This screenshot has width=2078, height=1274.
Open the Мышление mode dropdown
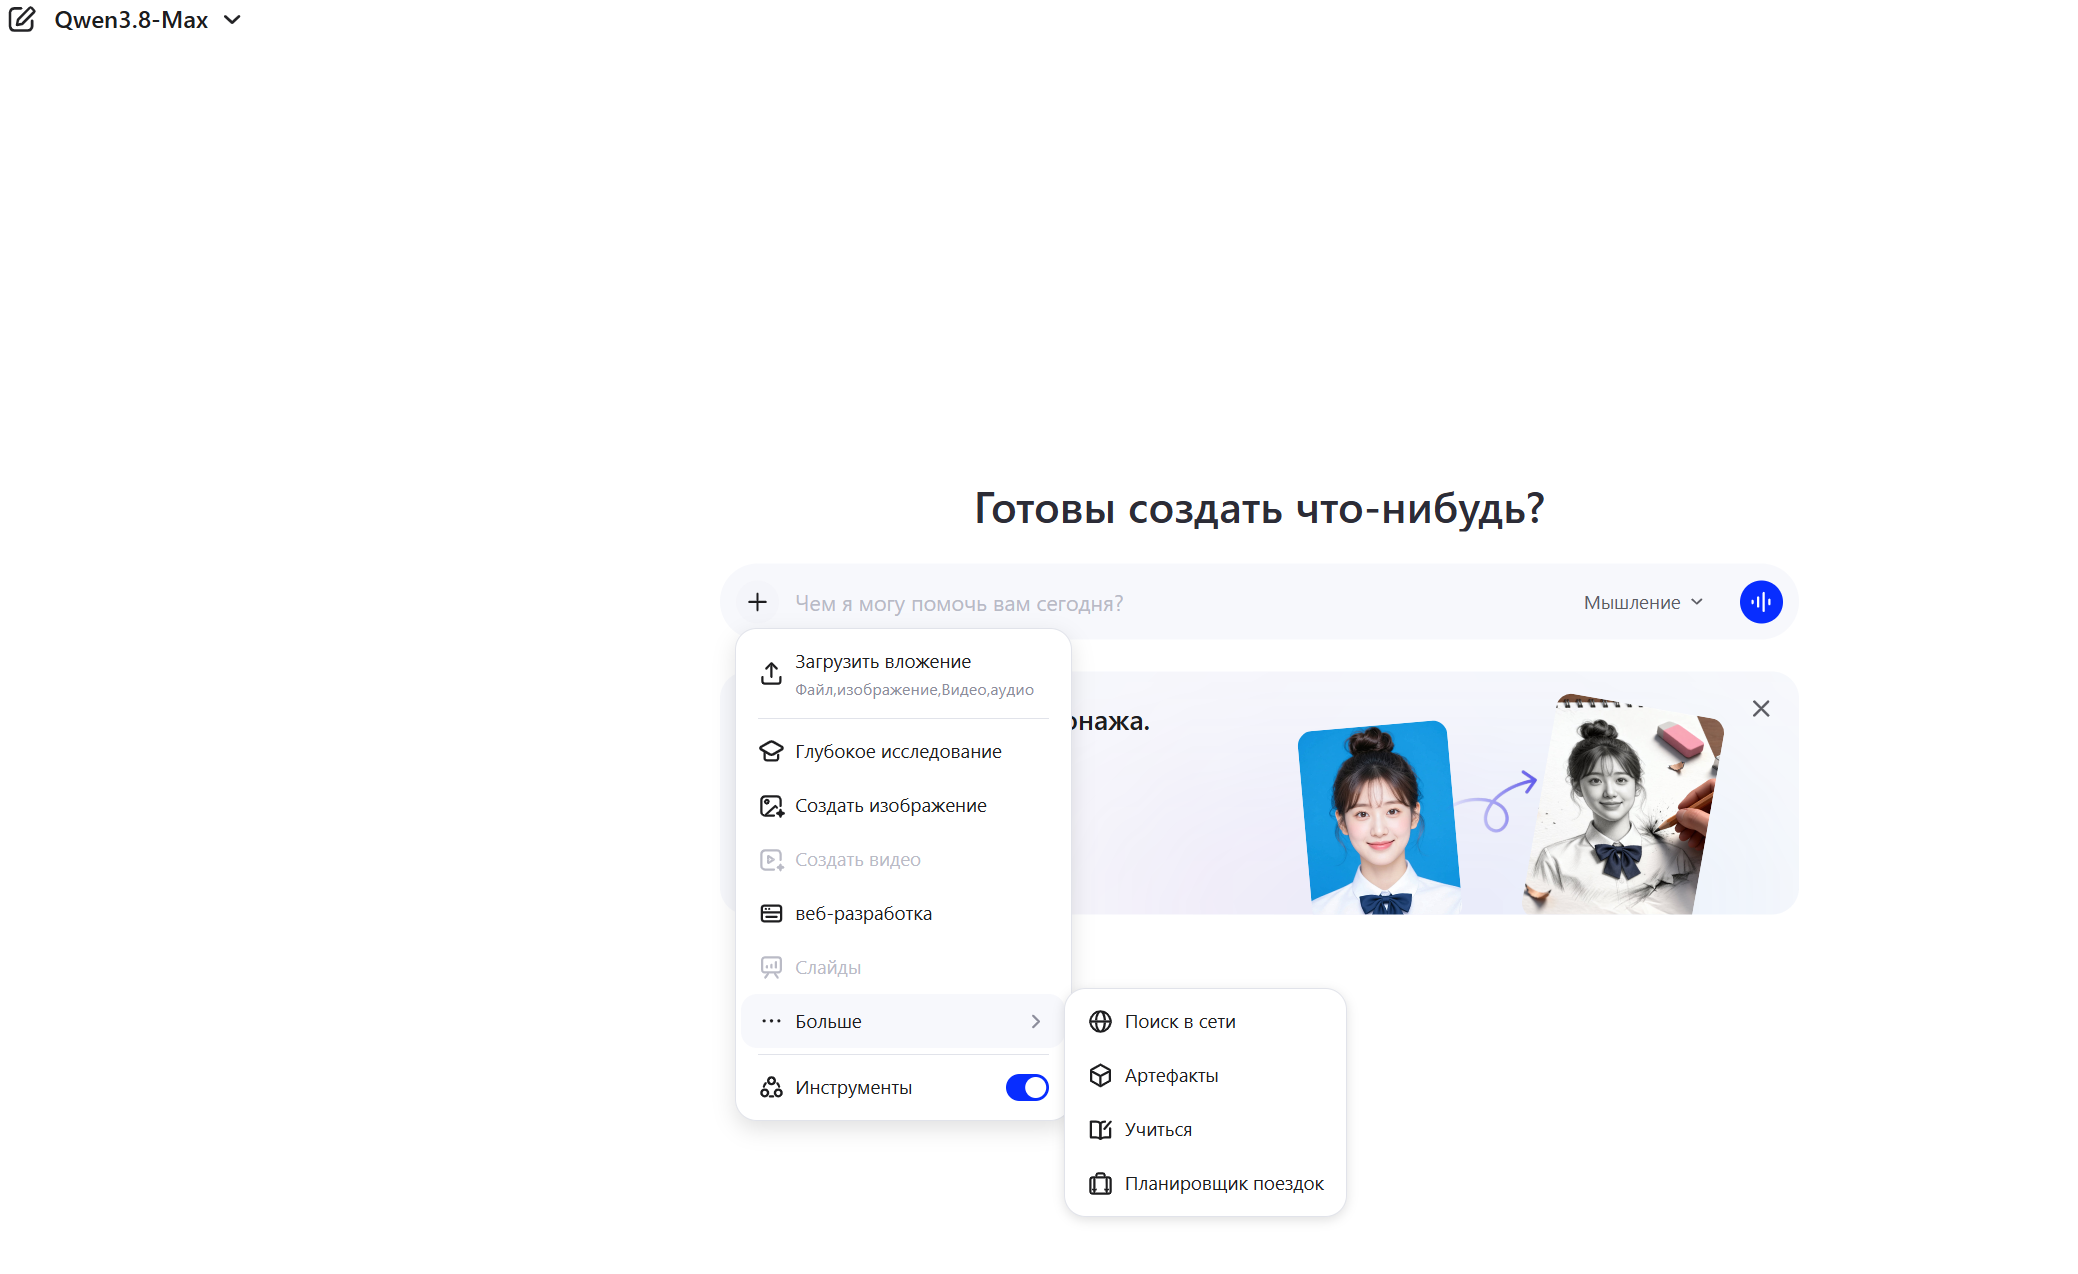click(1643, 602)
